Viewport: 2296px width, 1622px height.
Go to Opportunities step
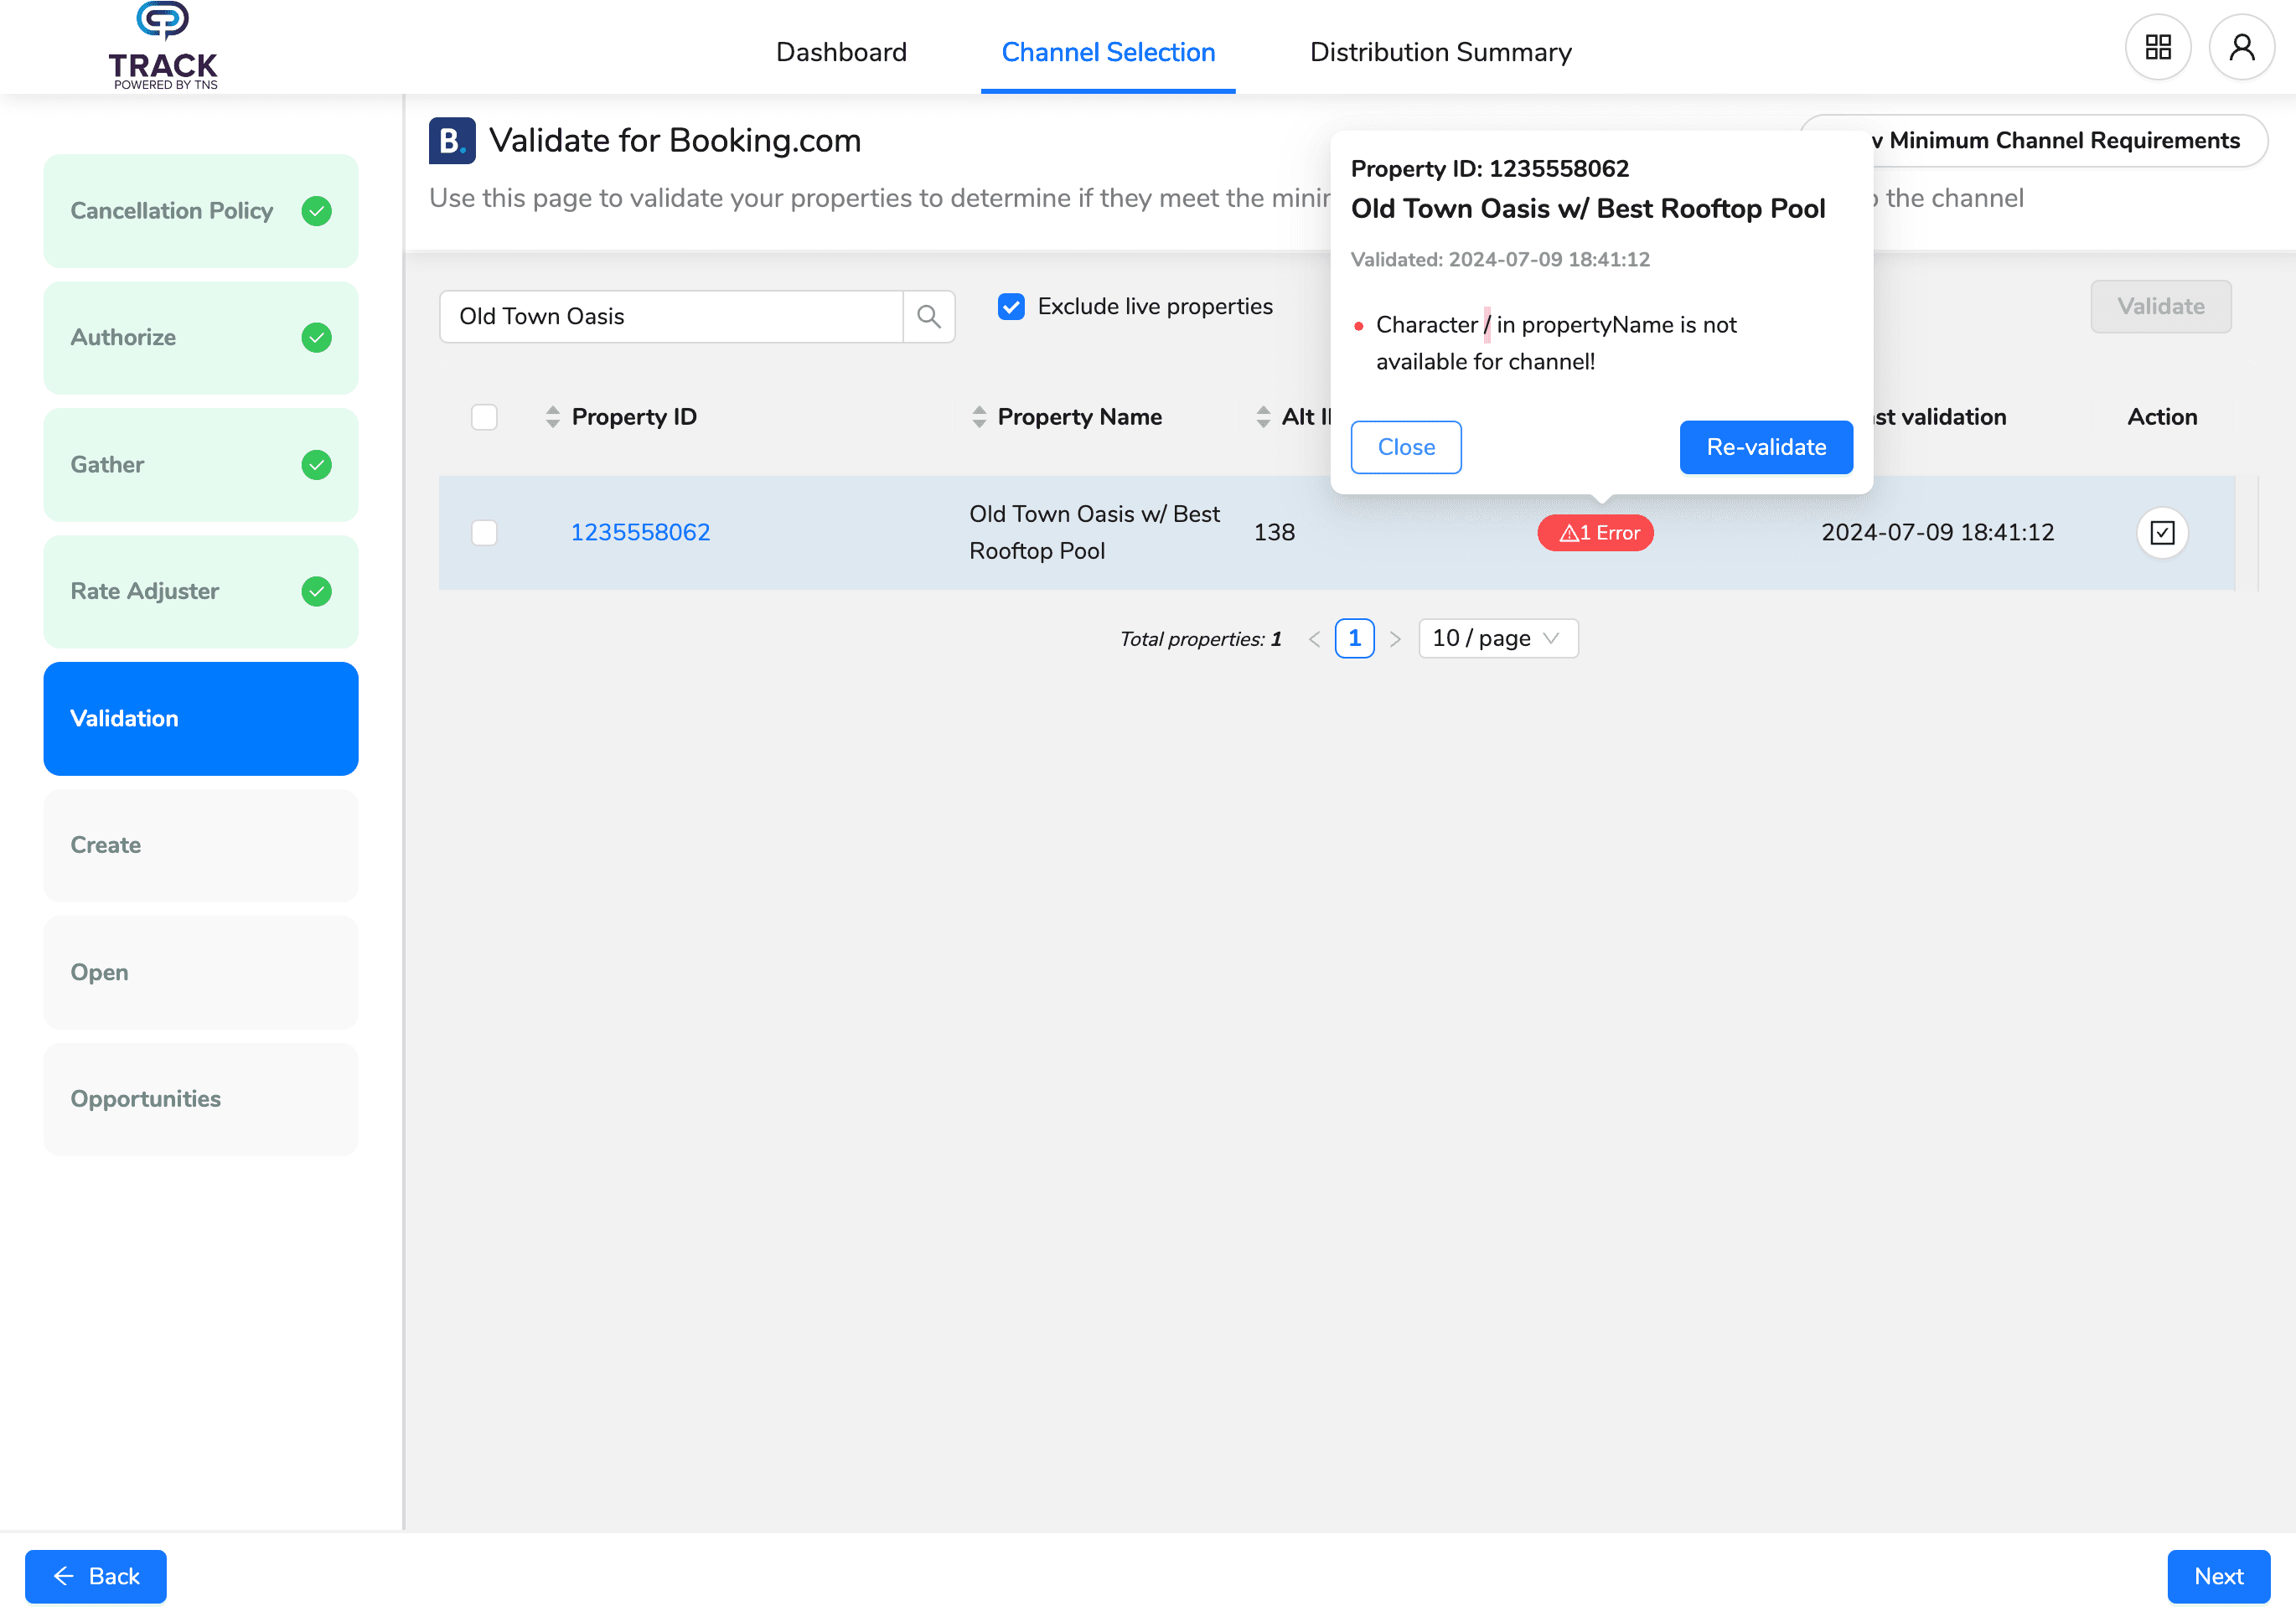click(201, 1100)
